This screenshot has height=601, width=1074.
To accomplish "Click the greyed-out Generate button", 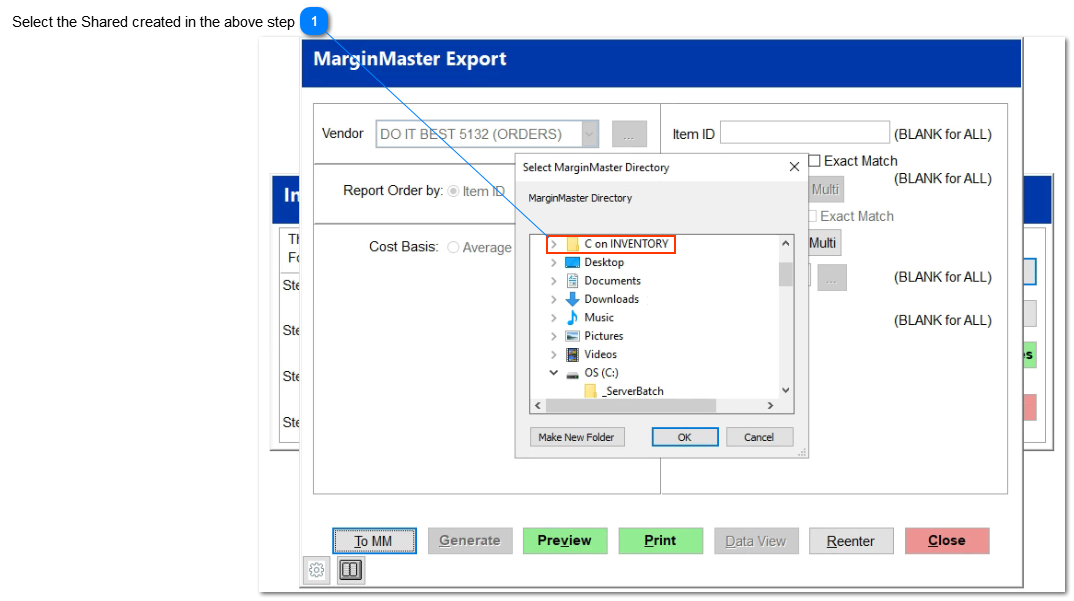I will point(470,541).
